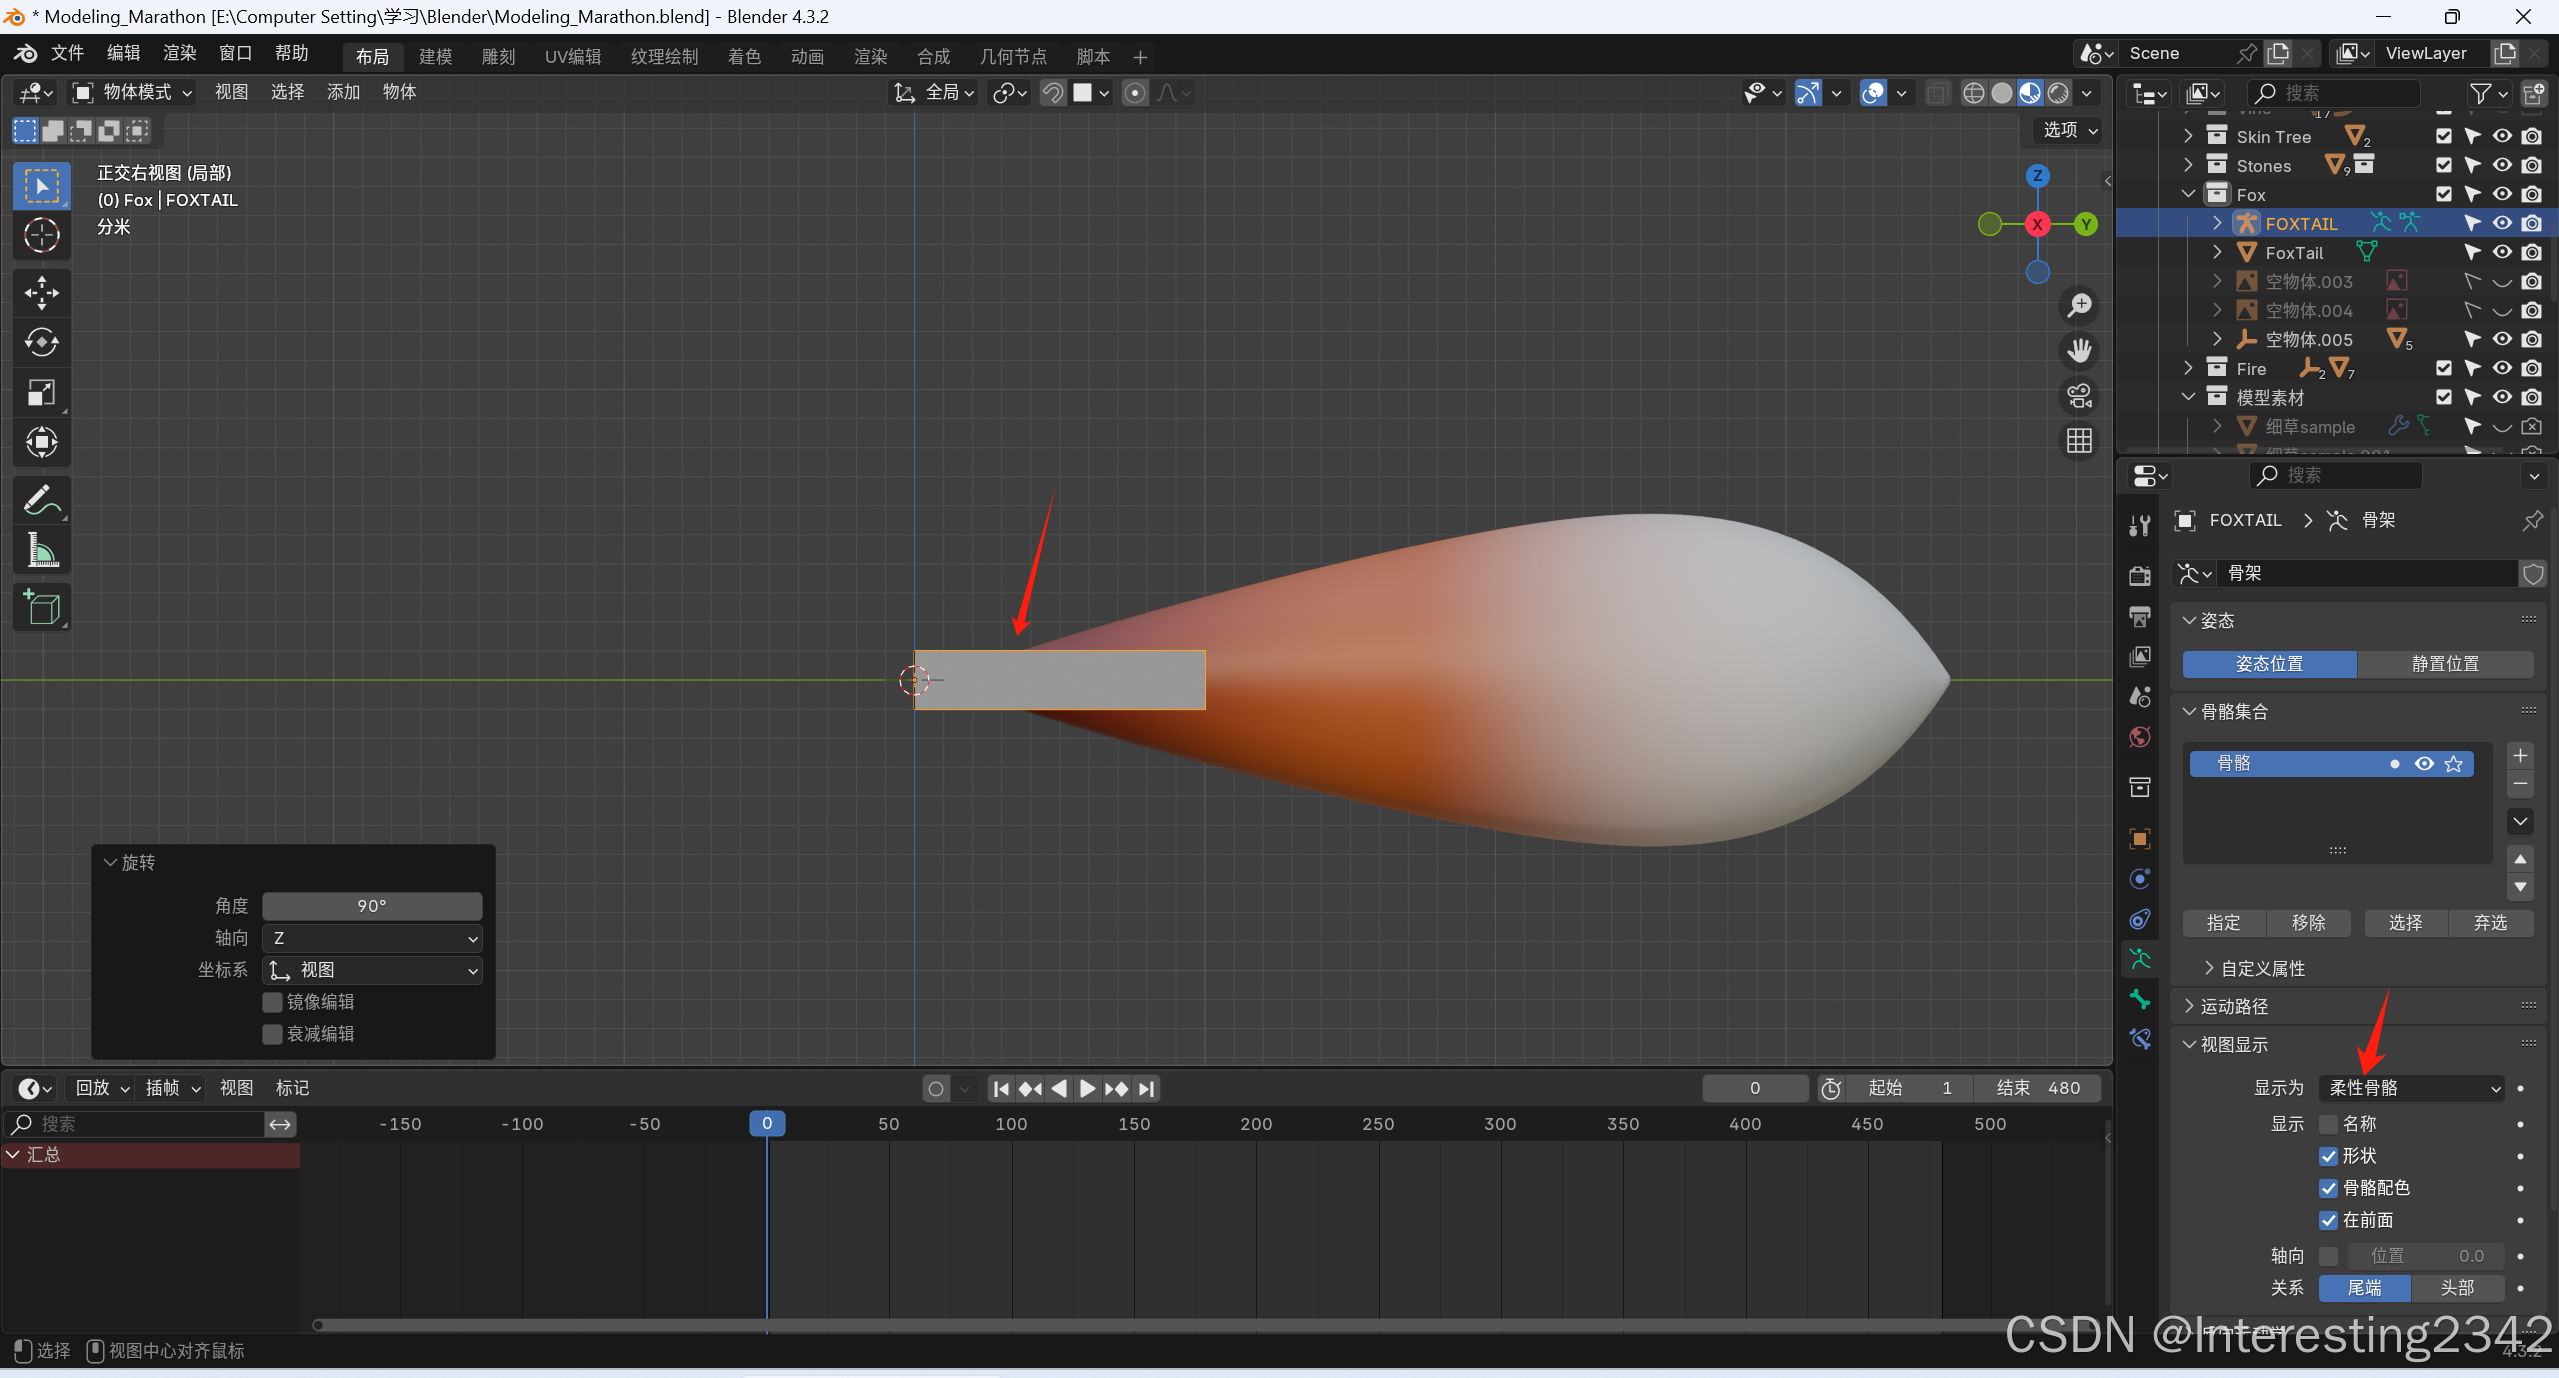Viewport: 2559px width, 1378px height.
Task: Open 显示为 柔性骨骼 dropdown
Action: pos(2410,1088)
